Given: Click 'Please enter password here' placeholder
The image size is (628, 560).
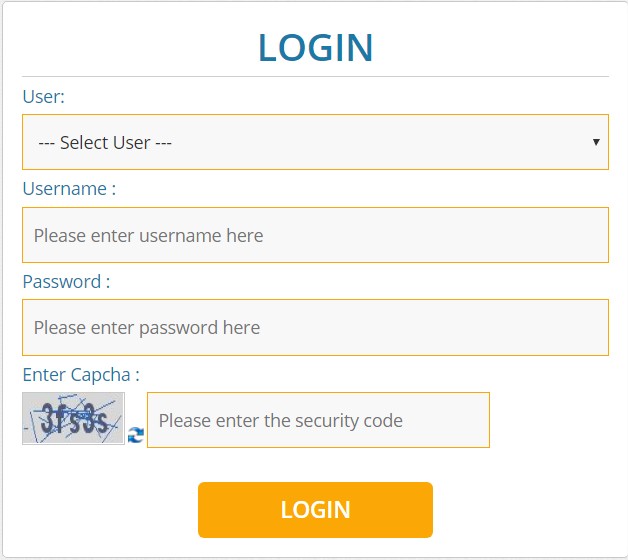Looking at the screenshot, I should [147, 328].
